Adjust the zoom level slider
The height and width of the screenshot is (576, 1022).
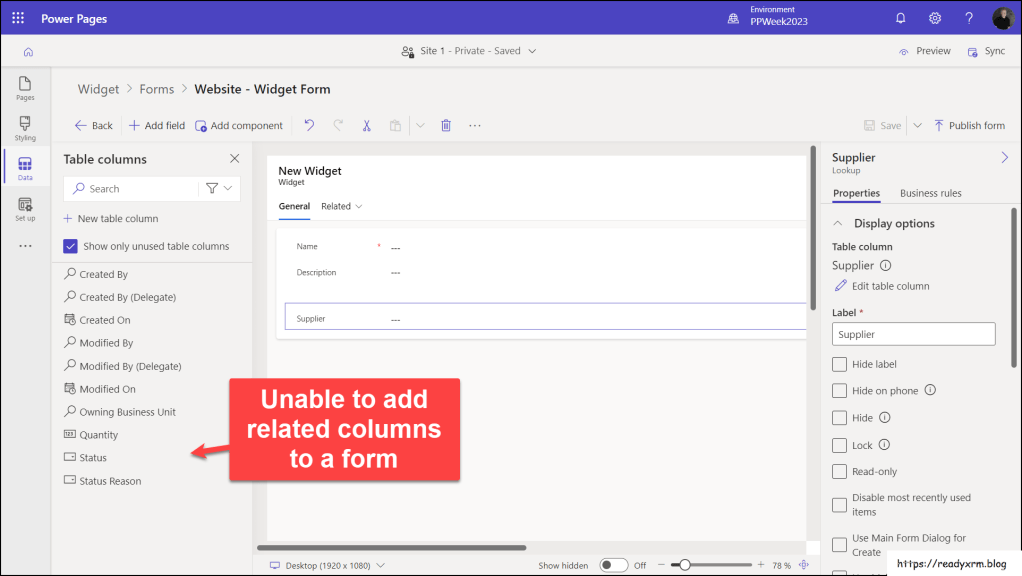pyautogui.click(x=684, y=565)
